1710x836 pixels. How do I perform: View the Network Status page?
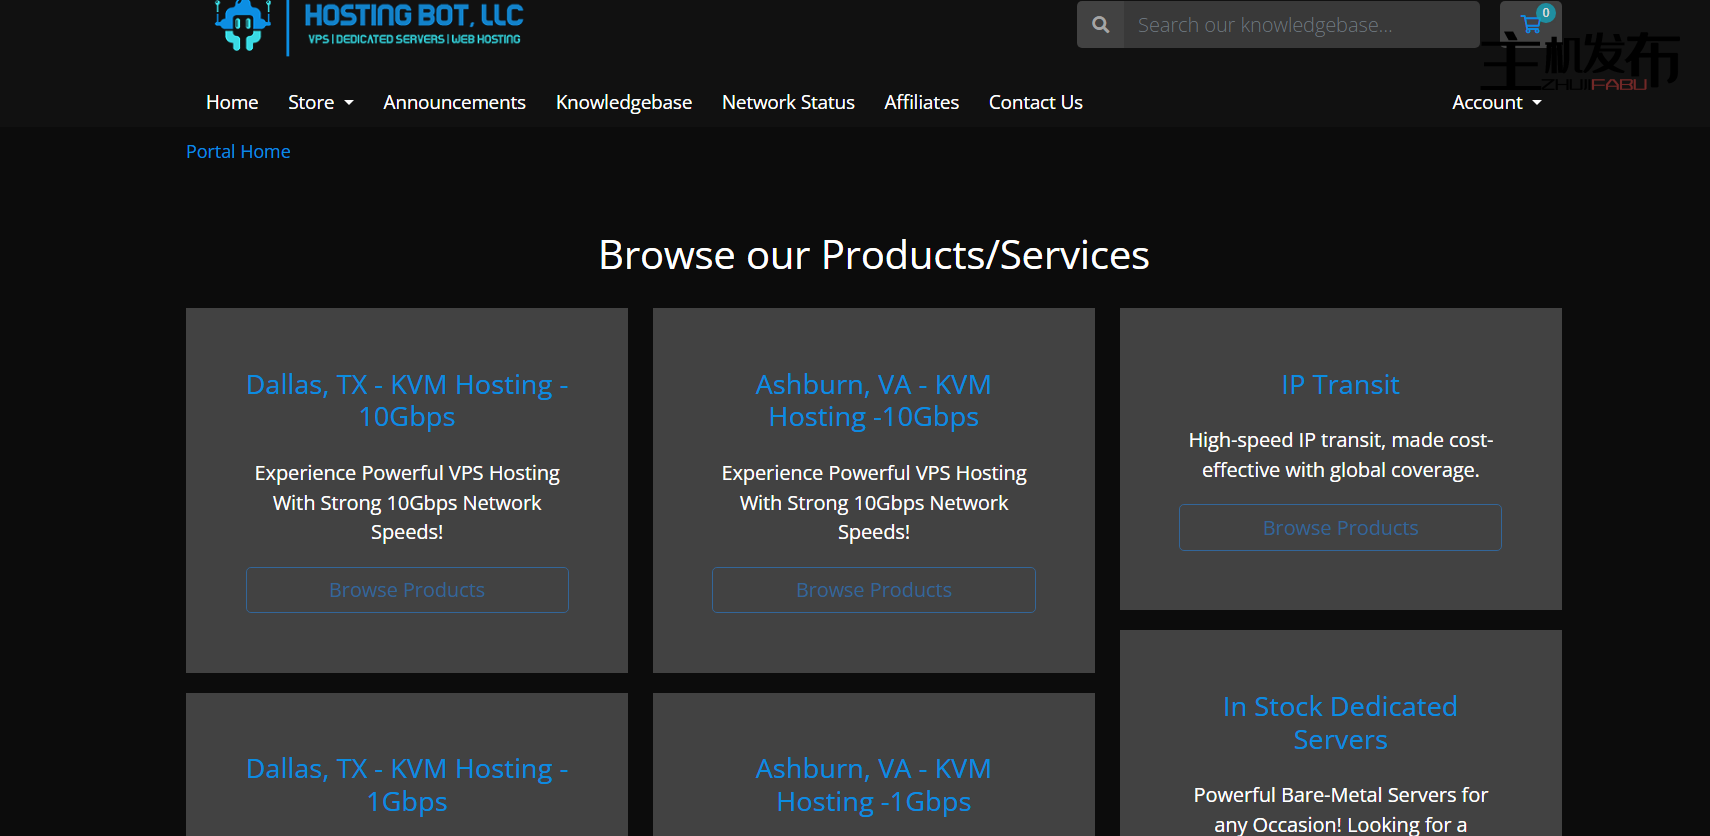788,102
